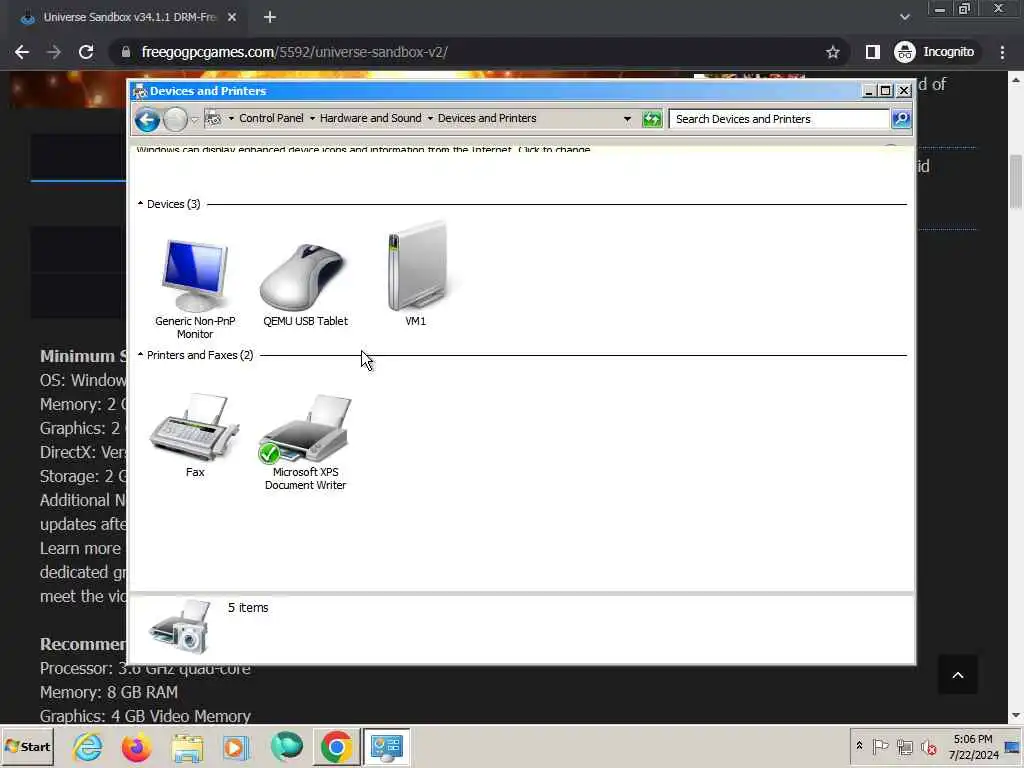Click the Control Panel taskbar button
The width and height of the screenshot is (1024, 768).
coord(387,746)
